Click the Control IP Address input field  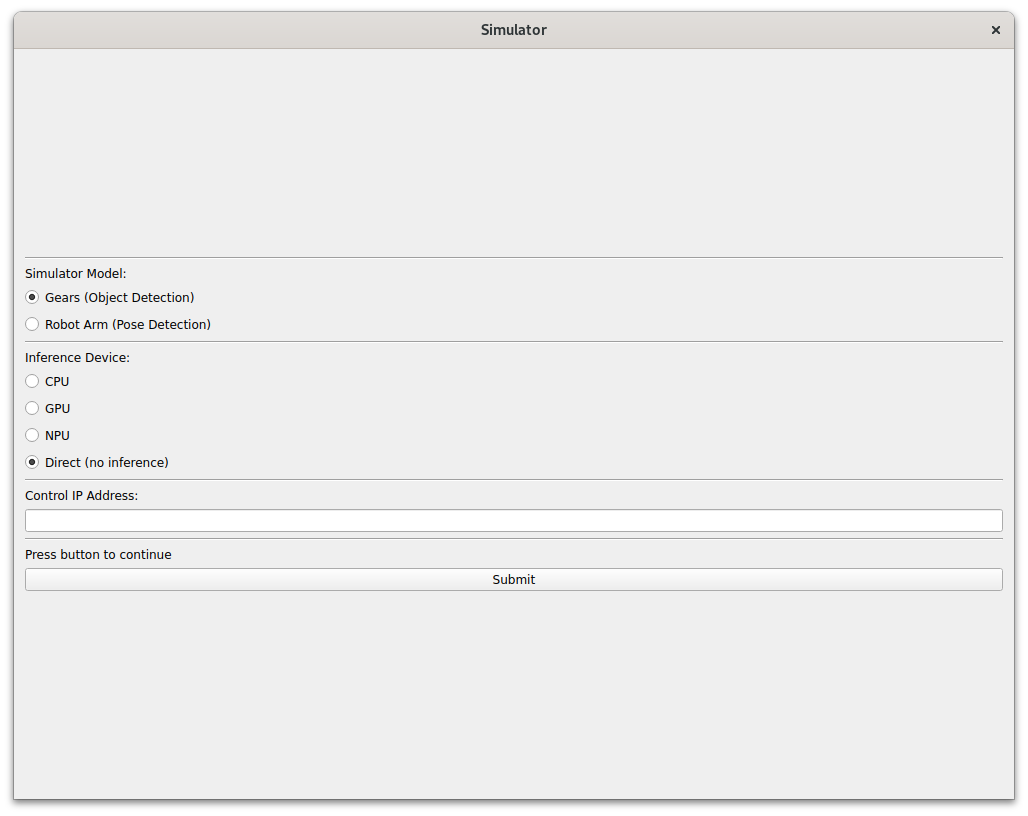[513, 520]
